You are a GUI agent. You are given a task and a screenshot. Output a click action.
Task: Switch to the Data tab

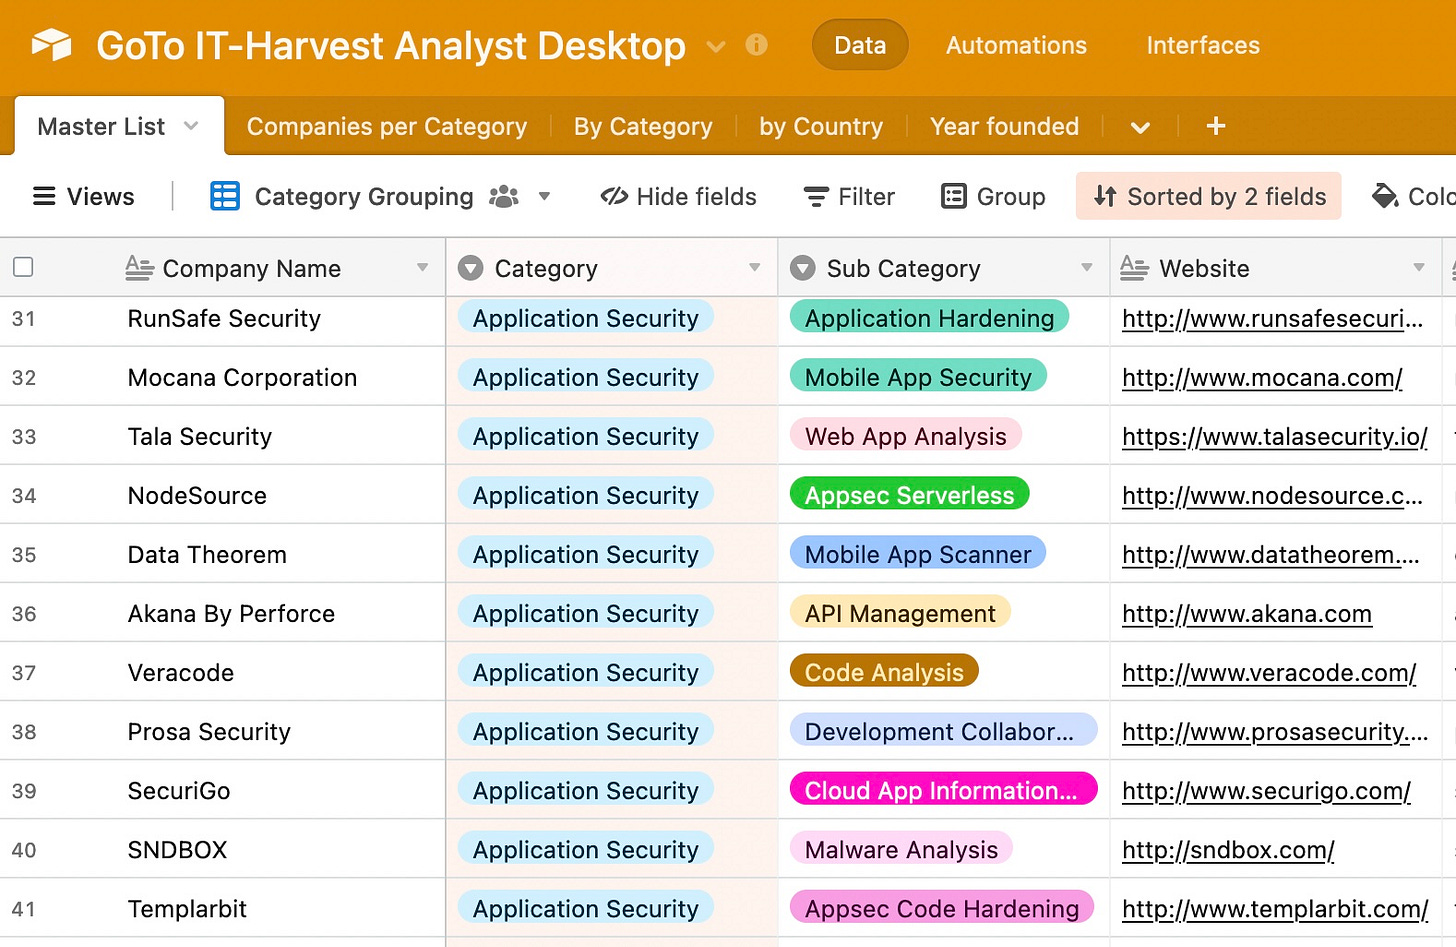860,45
